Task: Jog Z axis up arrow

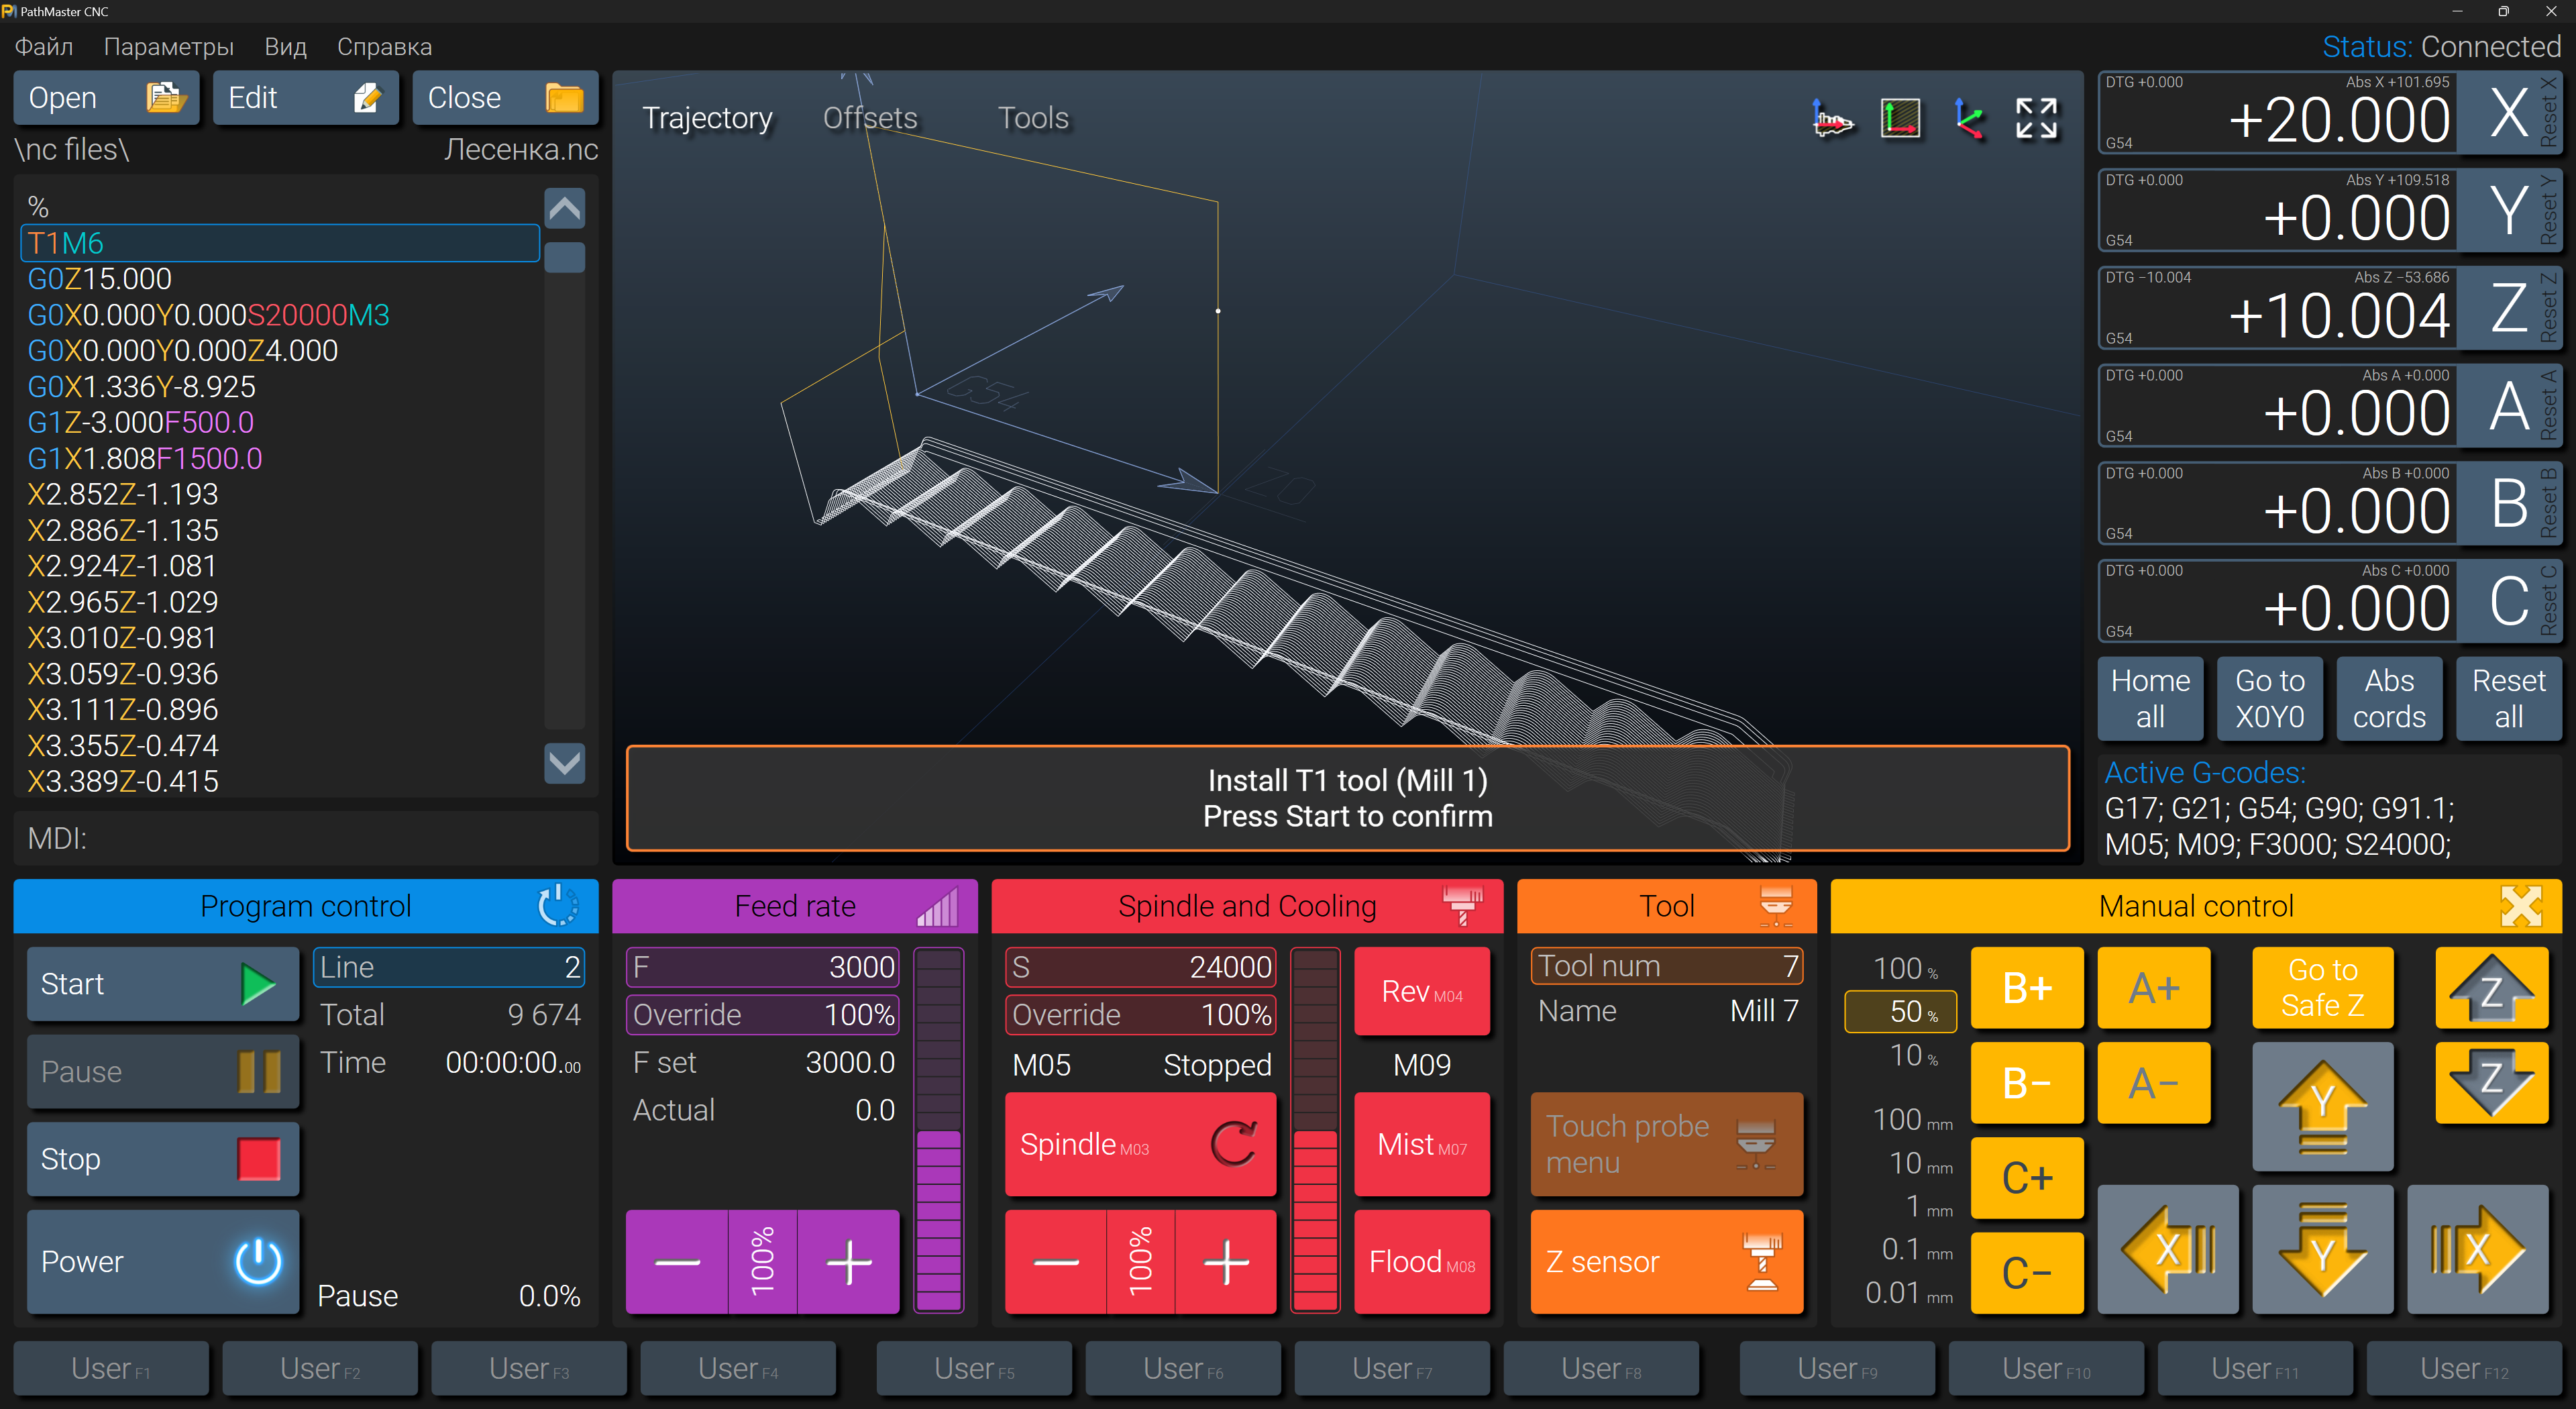Action: (2491, 989)
